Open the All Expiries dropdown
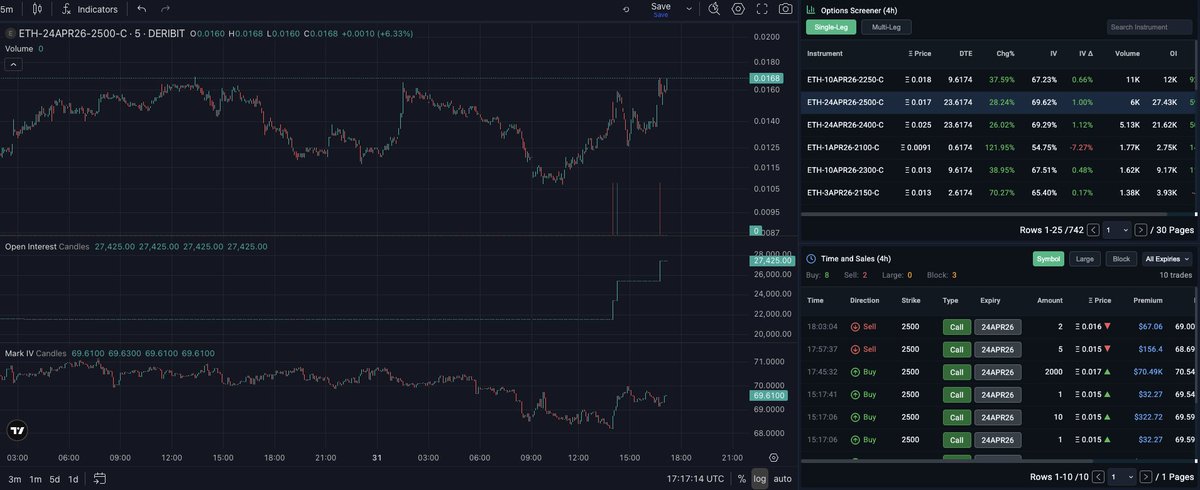The image size is (1200, 490). coord(1167,259)
